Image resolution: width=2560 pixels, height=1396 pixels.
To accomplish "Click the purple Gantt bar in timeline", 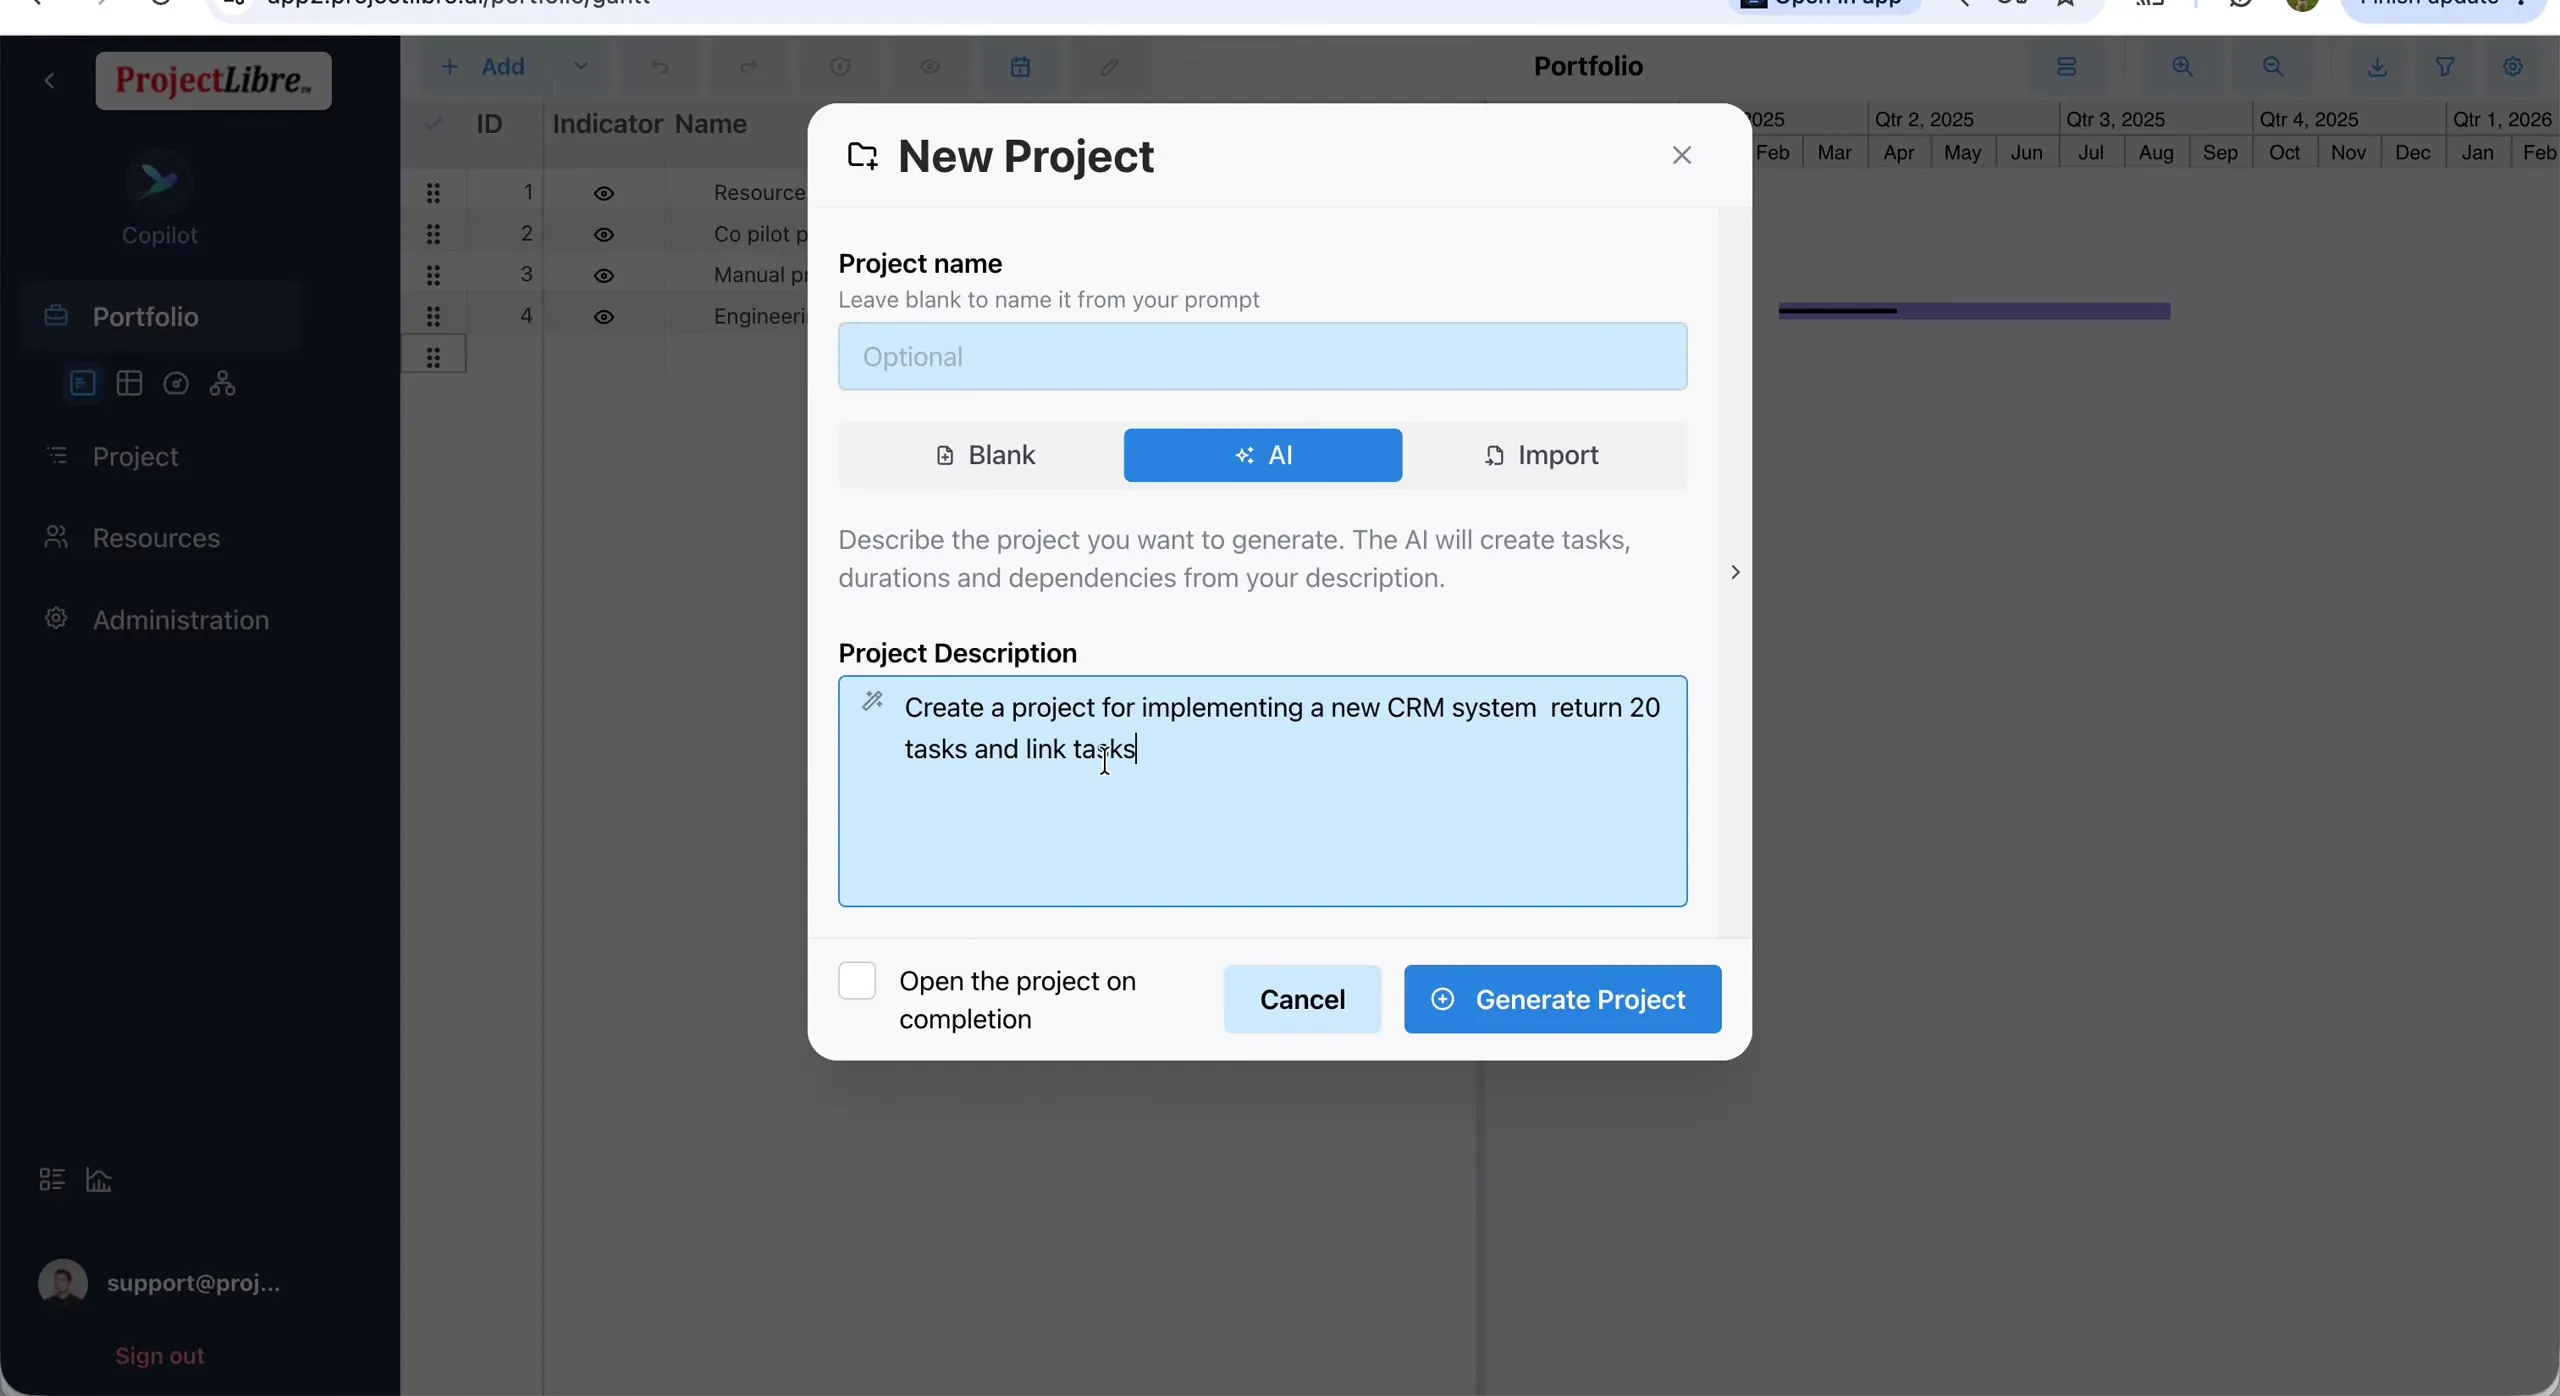I will pos(1974,311).
